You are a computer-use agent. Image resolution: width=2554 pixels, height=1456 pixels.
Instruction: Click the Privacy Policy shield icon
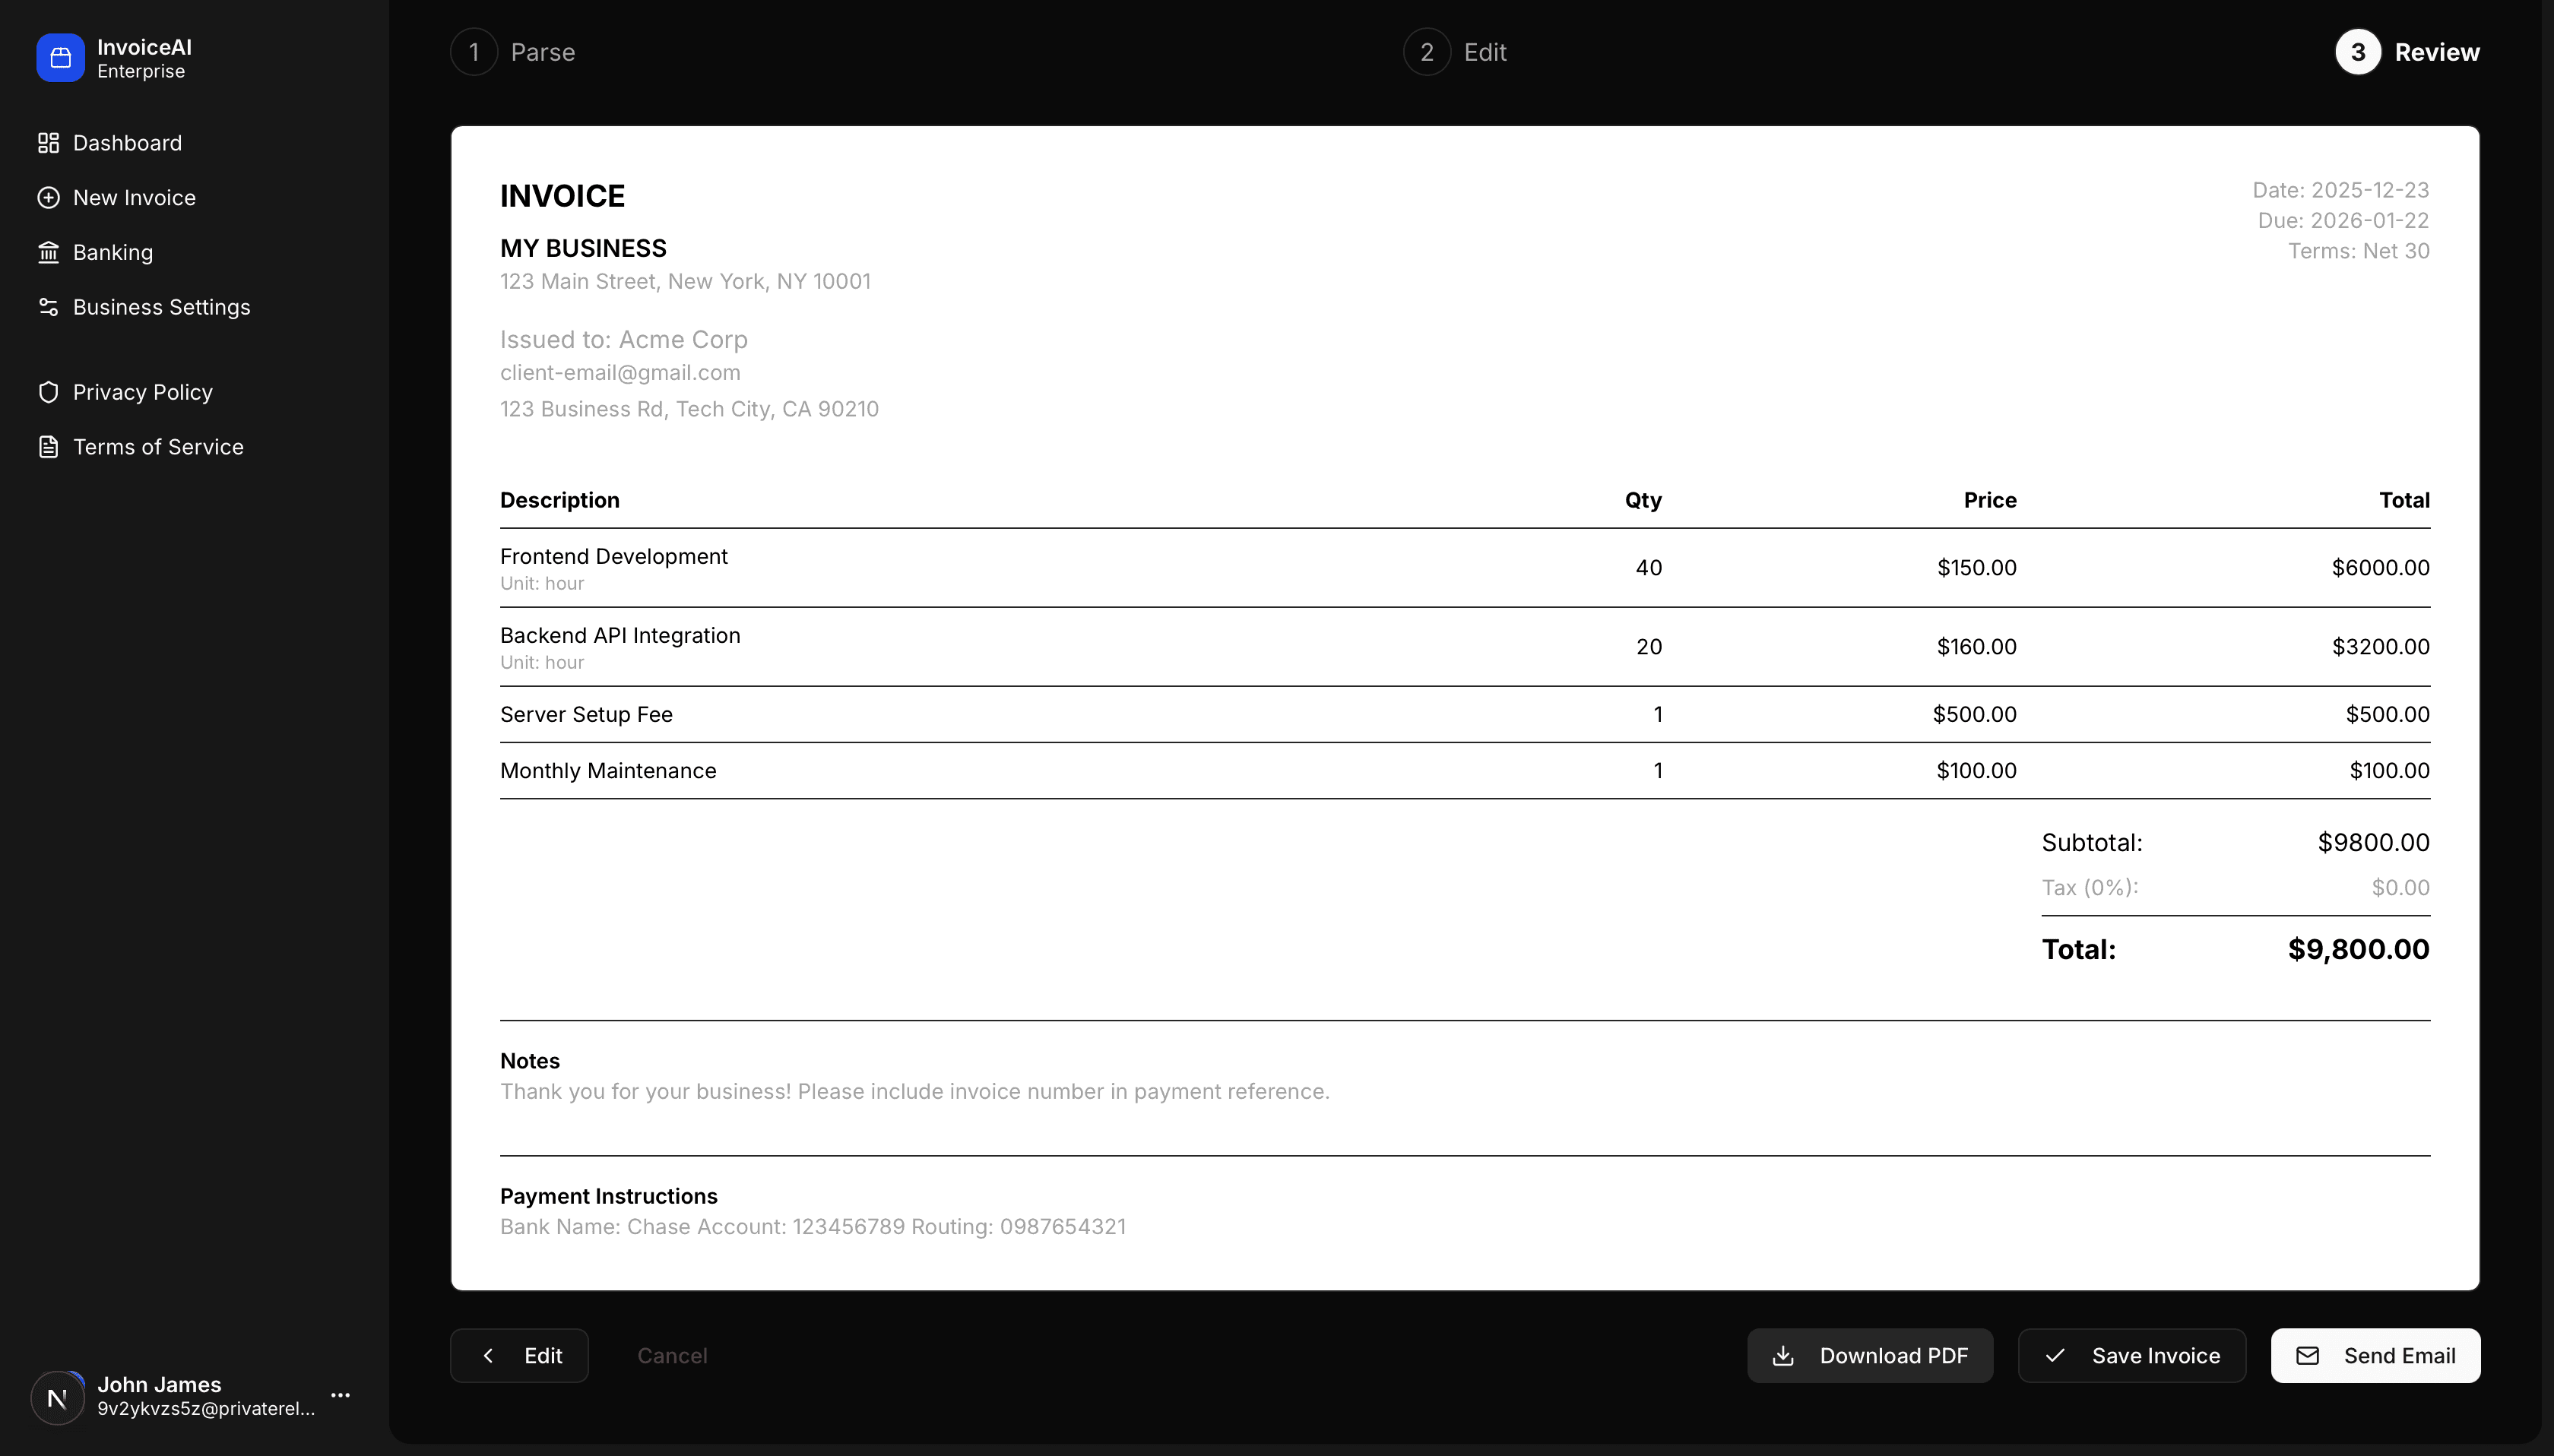point(49,391)
